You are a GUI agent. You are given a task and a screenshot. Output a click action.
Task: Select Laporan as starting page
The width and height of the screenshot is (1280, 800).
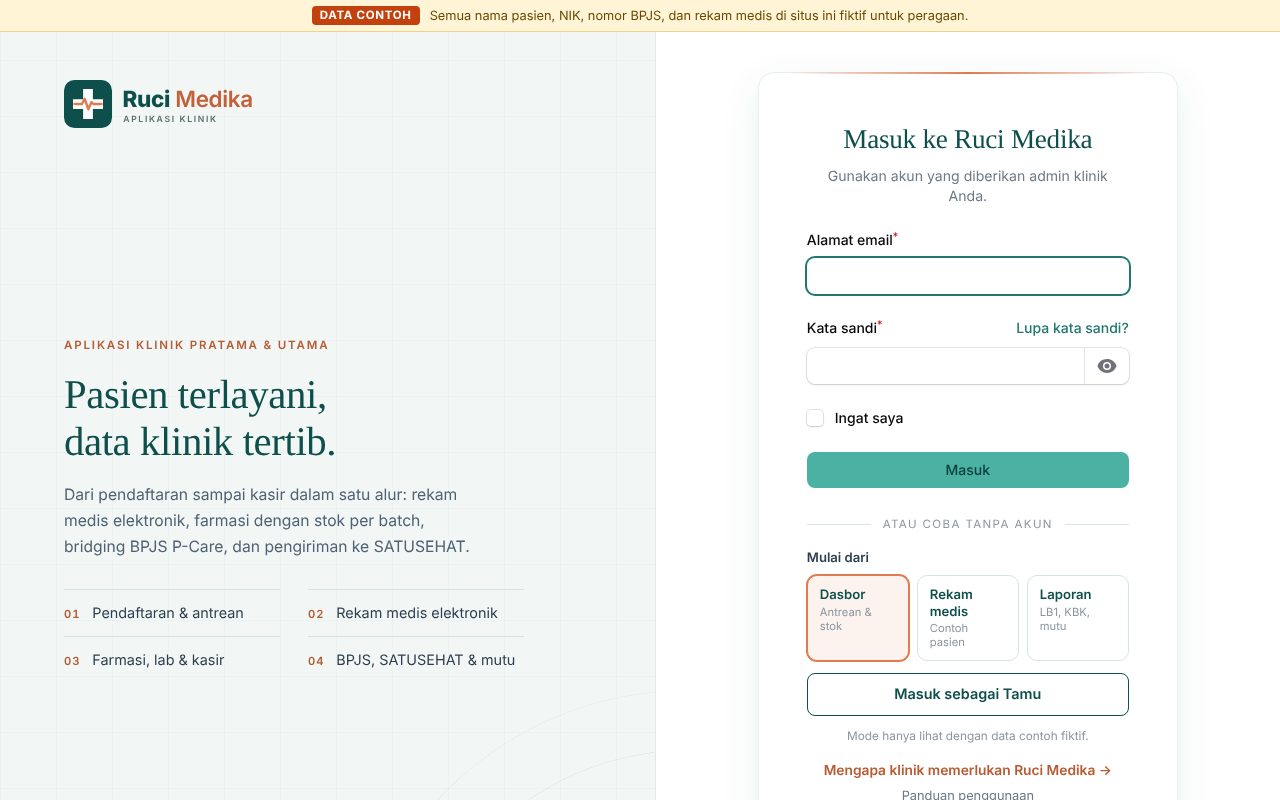[1078, 618]
